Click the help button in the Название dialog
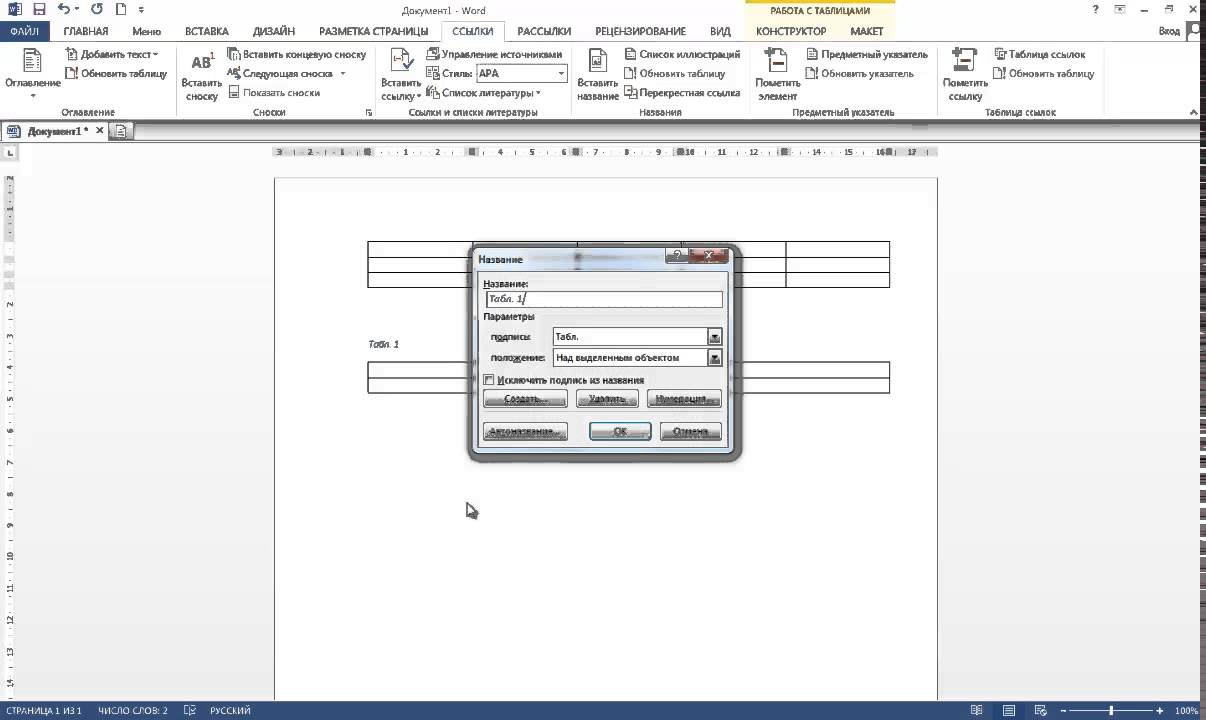 click(678, 257)
